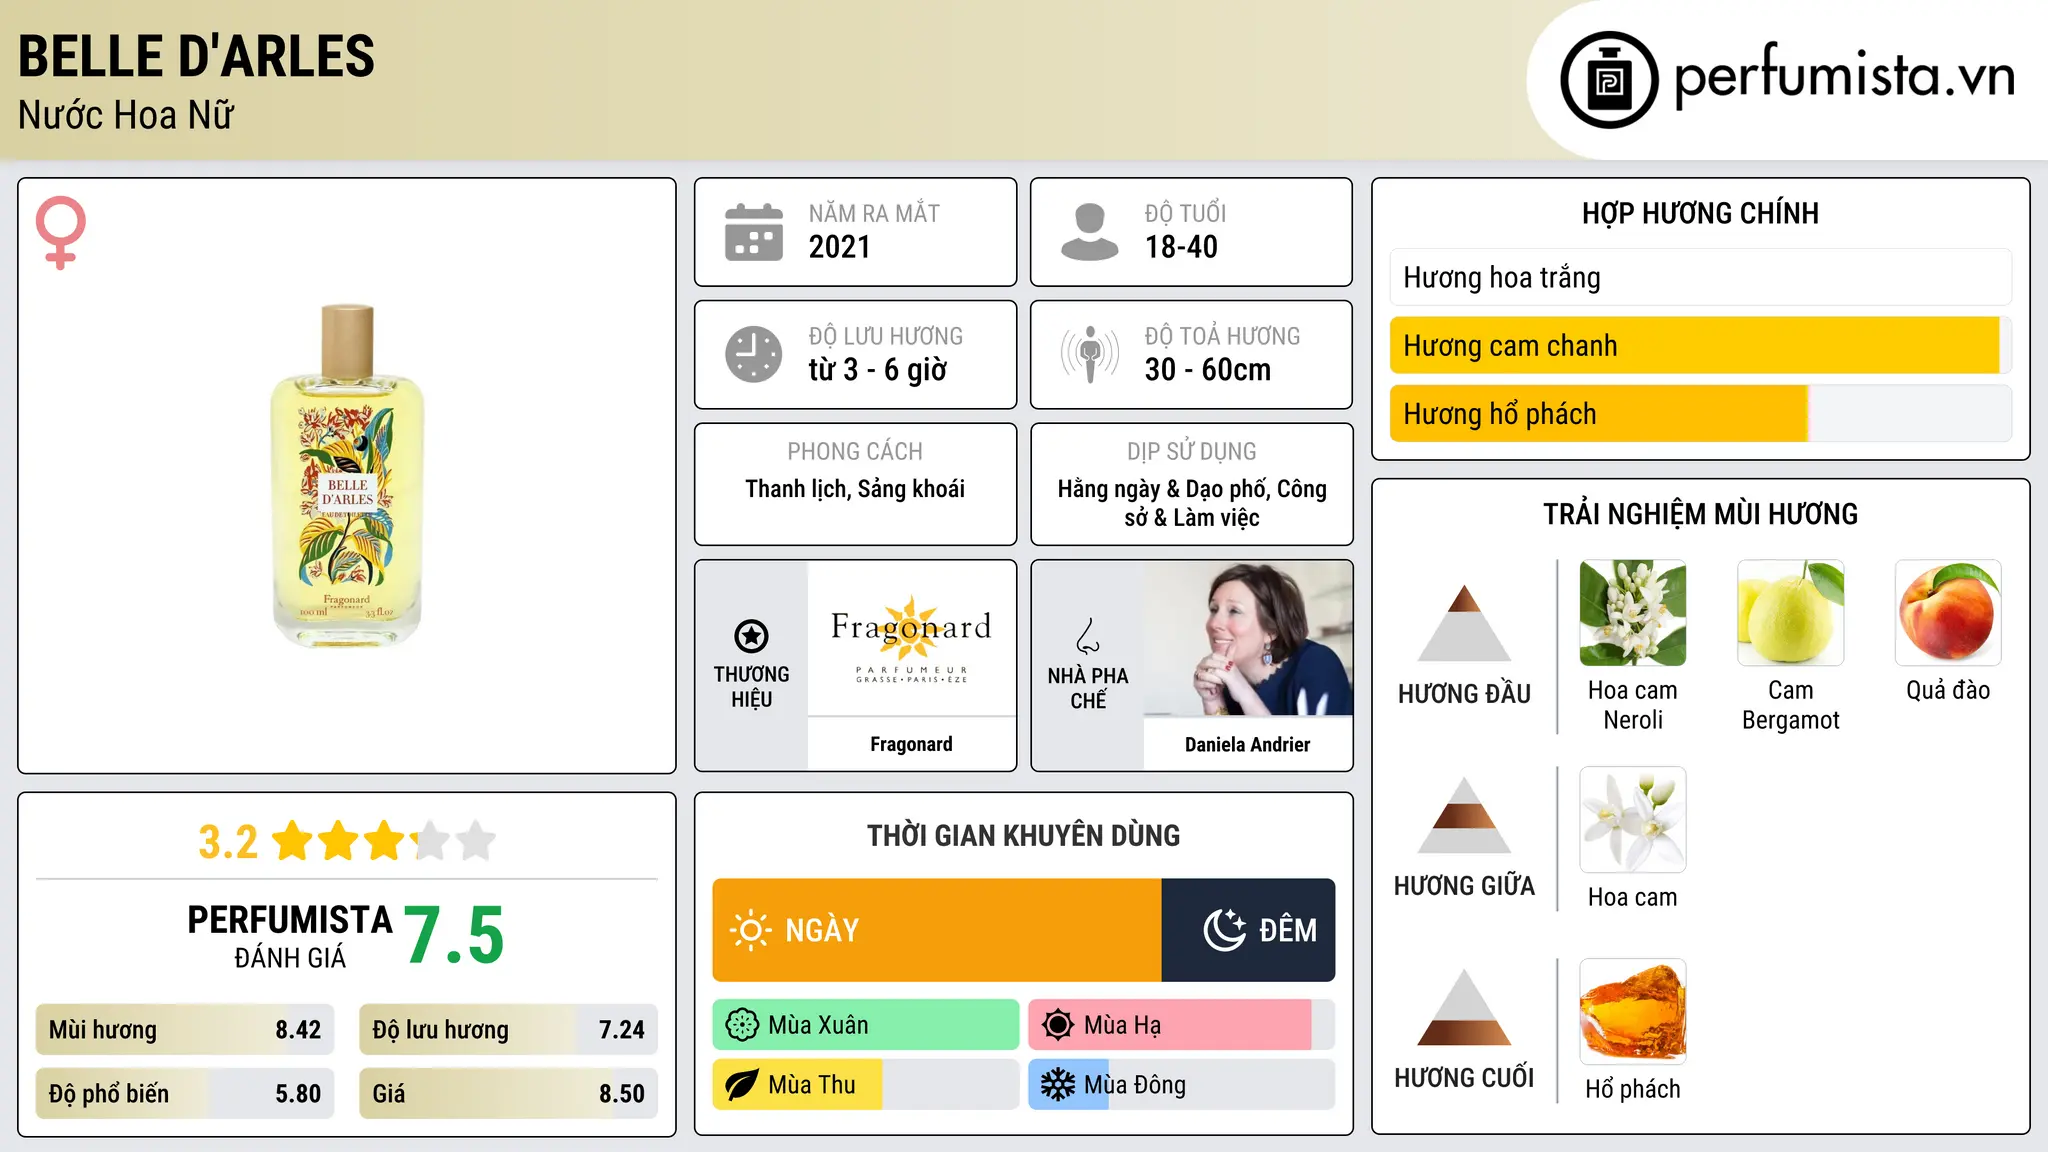This screenshot has width=2048, height=1152.
Task: Click the launch year value 2021
Action: coord(840,247)
